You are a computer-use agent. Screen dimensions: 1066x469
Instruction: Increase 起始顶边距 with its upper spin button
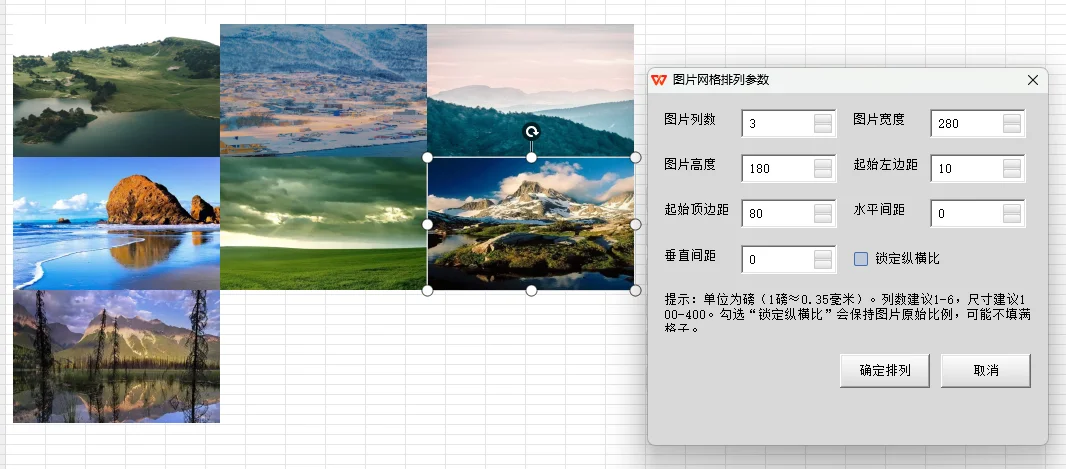(x=823, y=208)
